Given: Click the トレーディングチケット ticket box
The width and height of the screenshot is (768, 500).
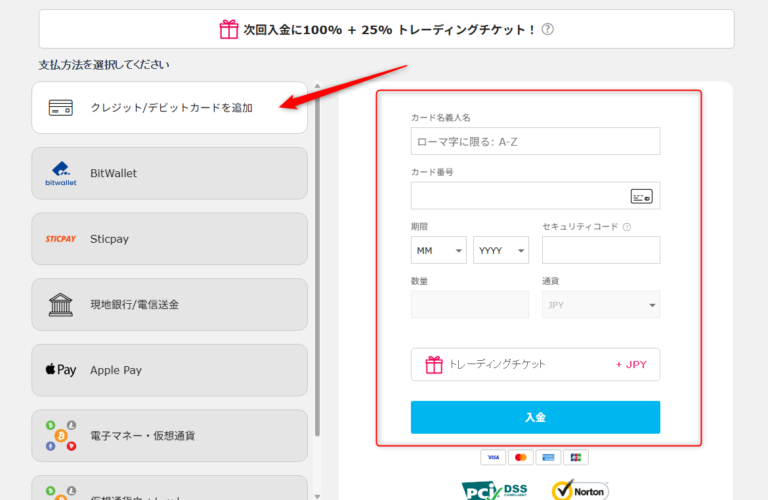Looking at the screenshot, I should click(x=535, y=365).
